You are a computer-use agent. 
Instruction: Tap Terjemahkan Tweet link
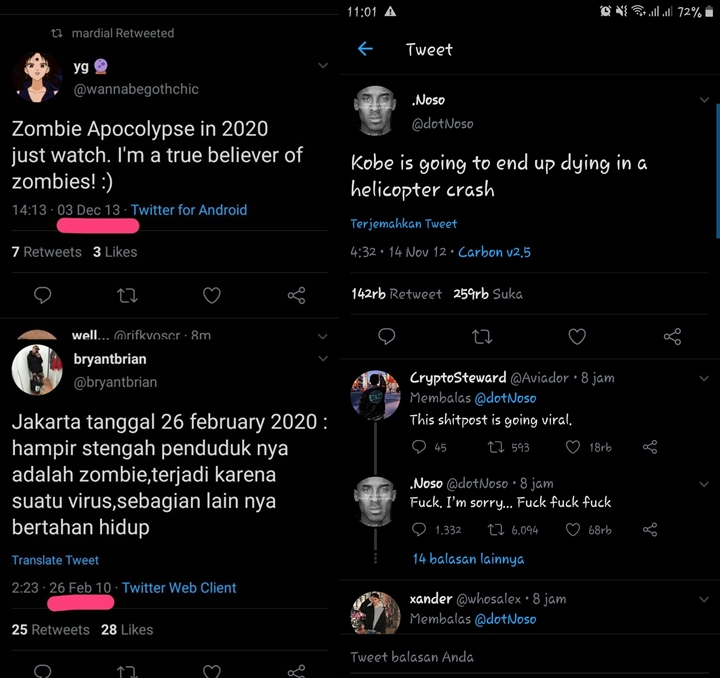(x=403, y=224)
